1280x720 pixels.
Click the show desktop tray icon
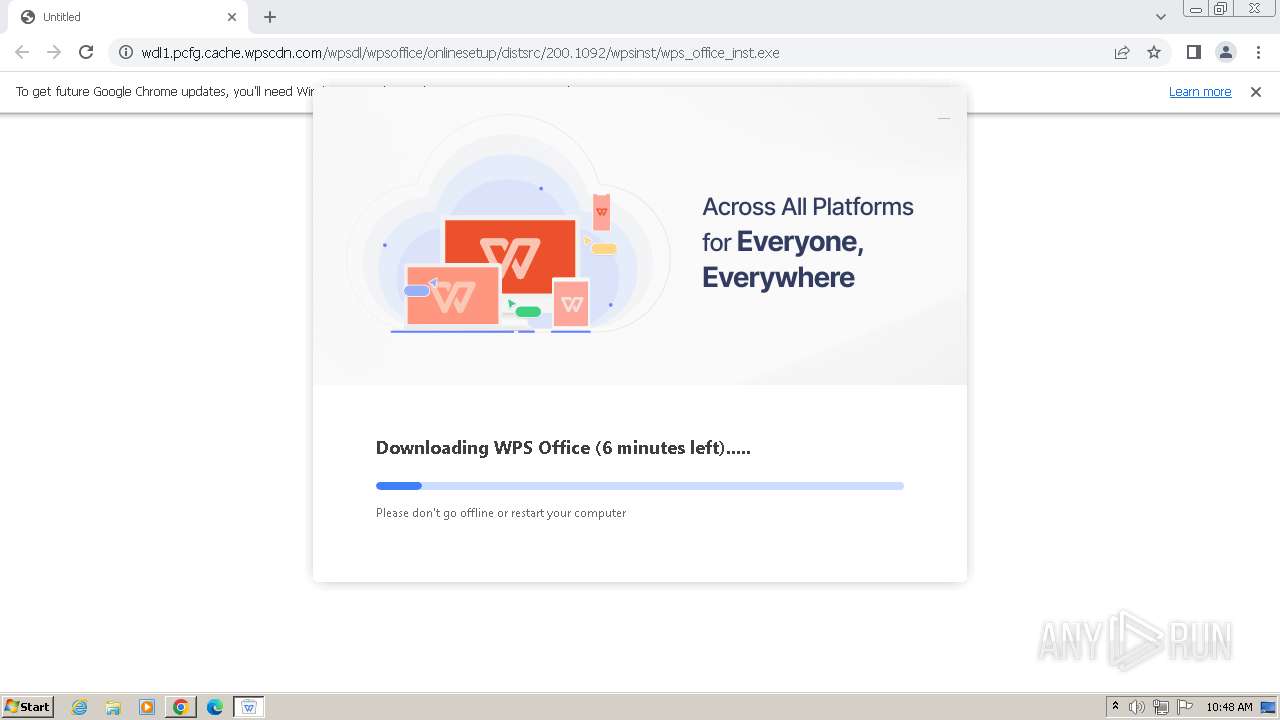tap(1269, 707)
